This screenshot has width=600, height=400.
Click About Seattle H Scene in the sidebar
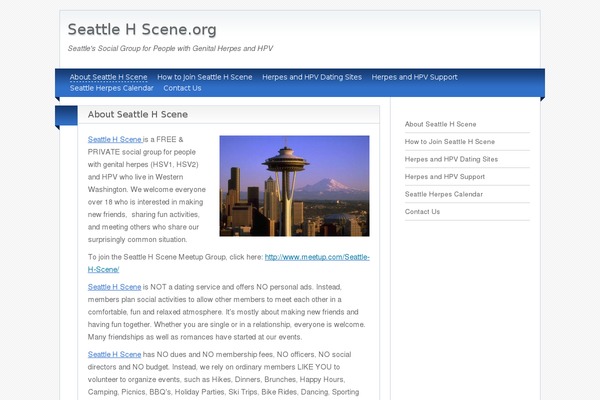pyautogui.click(x=440, y=124)
